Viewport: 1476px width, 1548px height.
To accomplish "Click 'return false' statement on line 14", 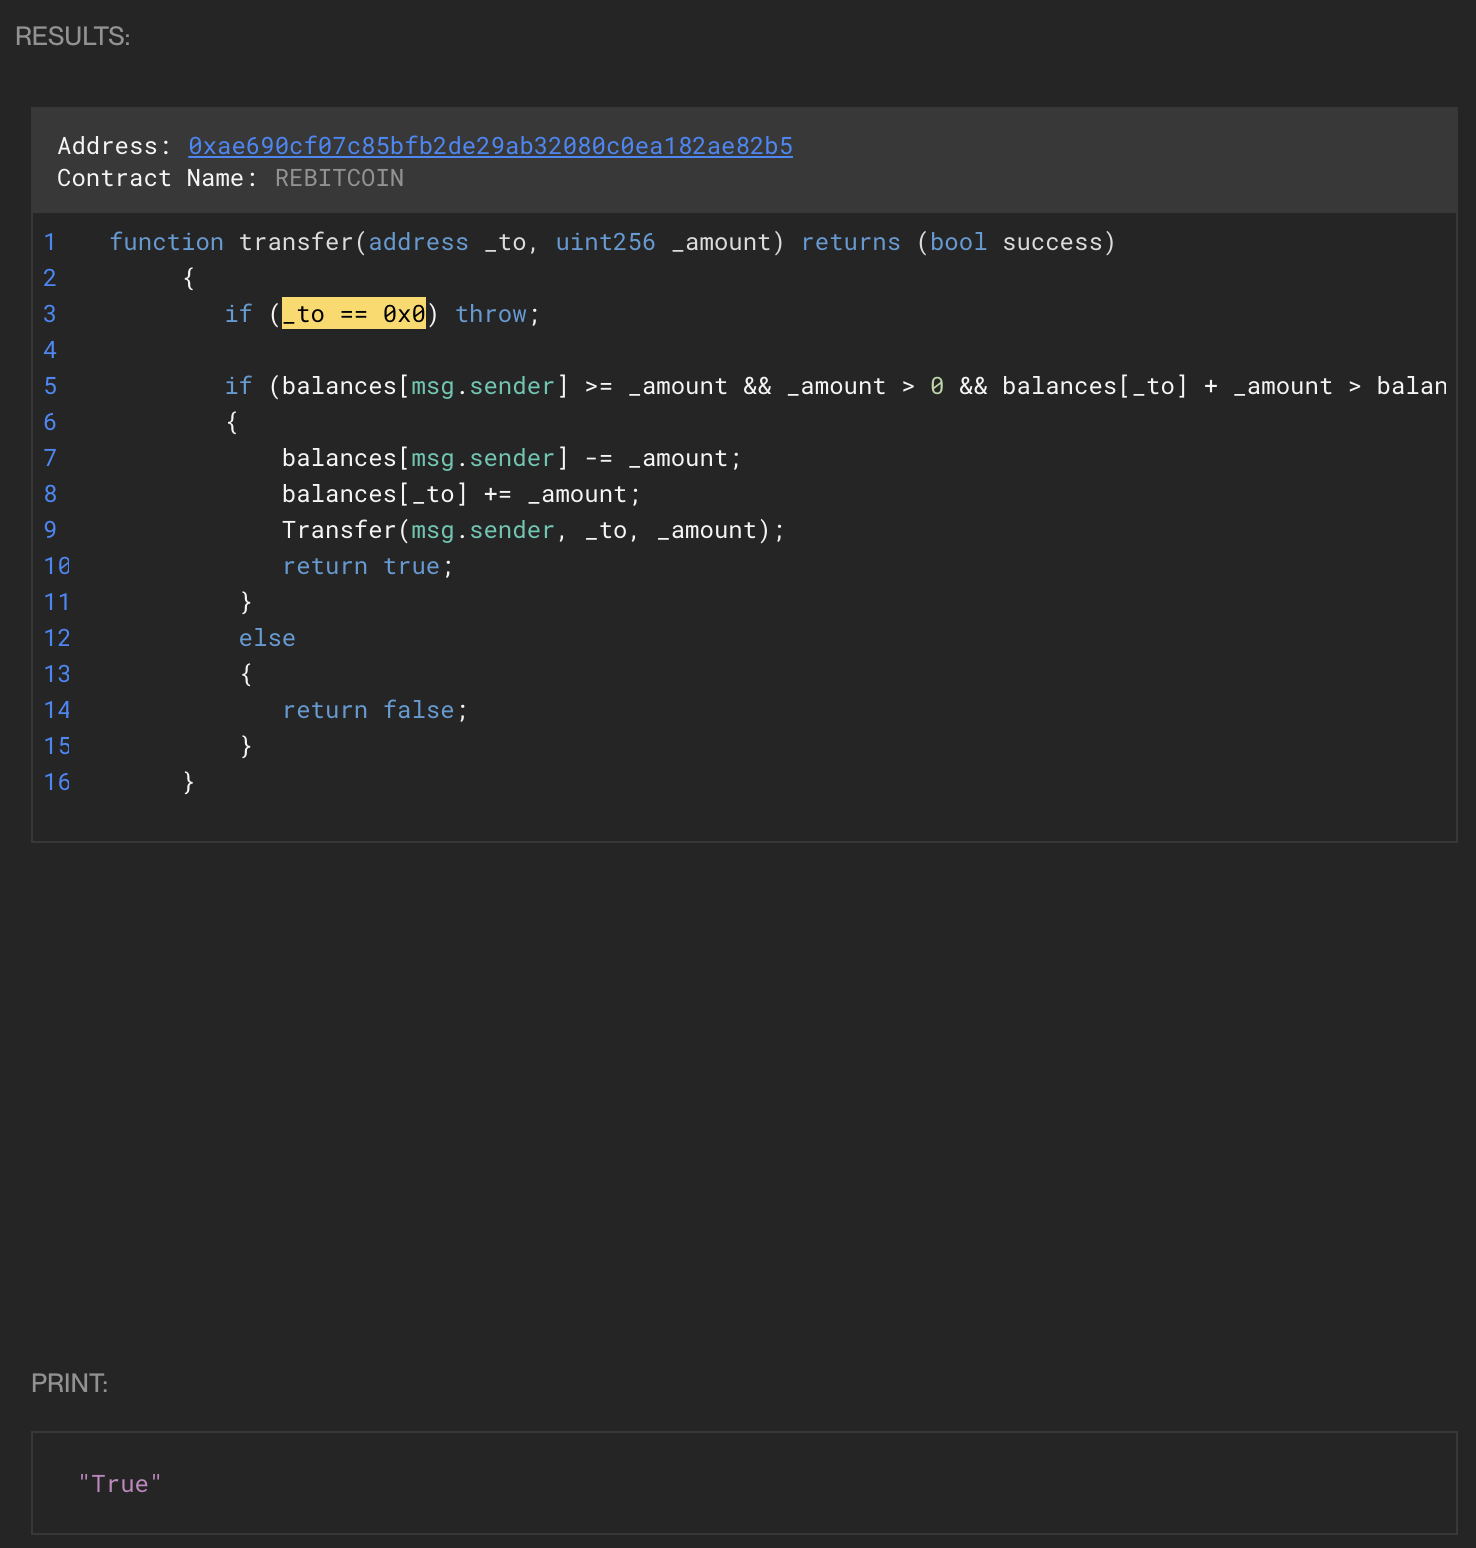I will click(x=373, y=710).
